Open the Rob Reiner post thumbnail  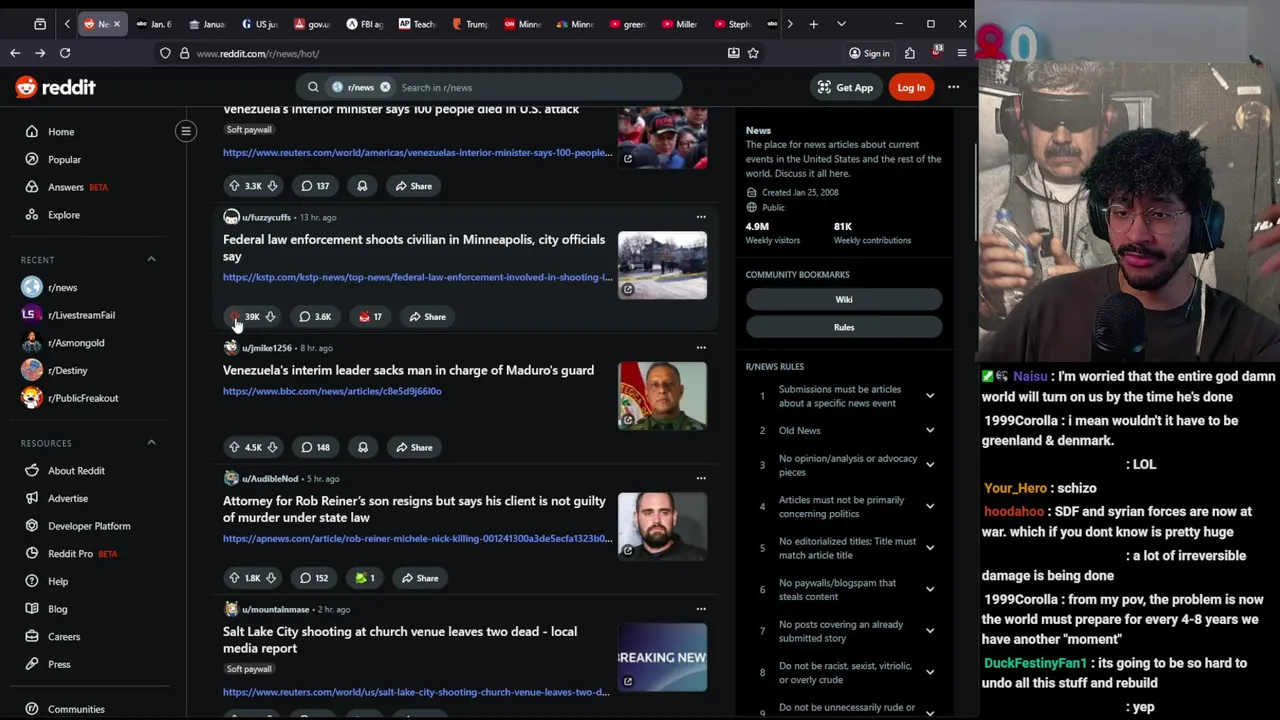(662, 527)
